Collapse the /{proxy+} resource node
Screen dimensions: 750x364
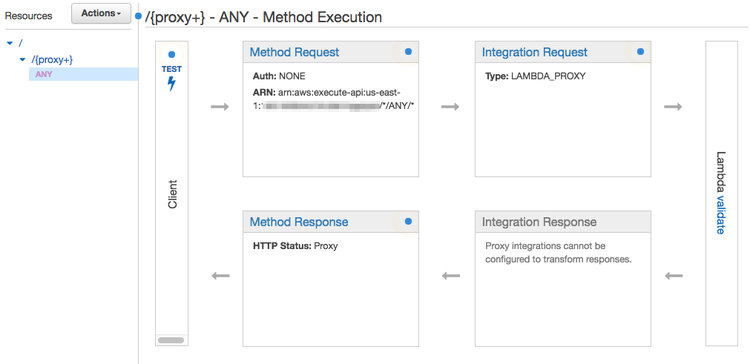[22, 60]
